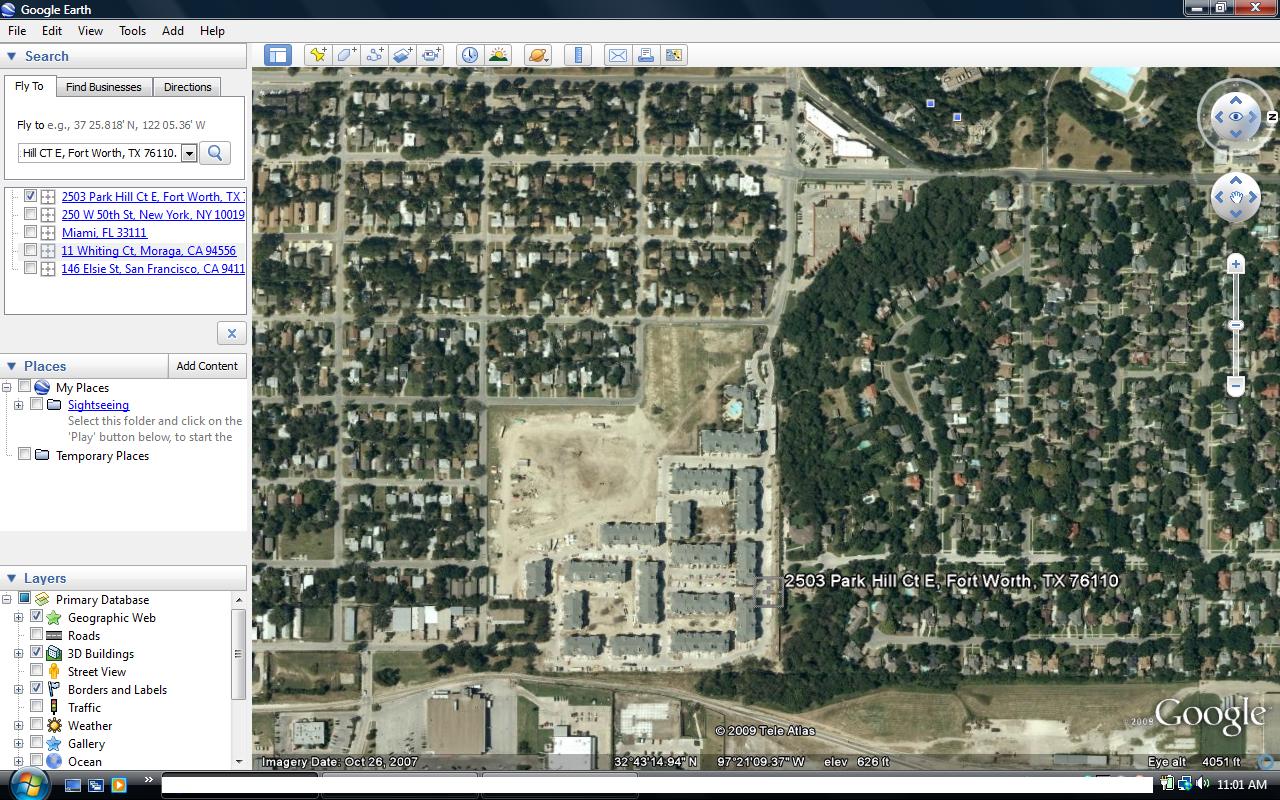Open the File menu

(17, 31)
